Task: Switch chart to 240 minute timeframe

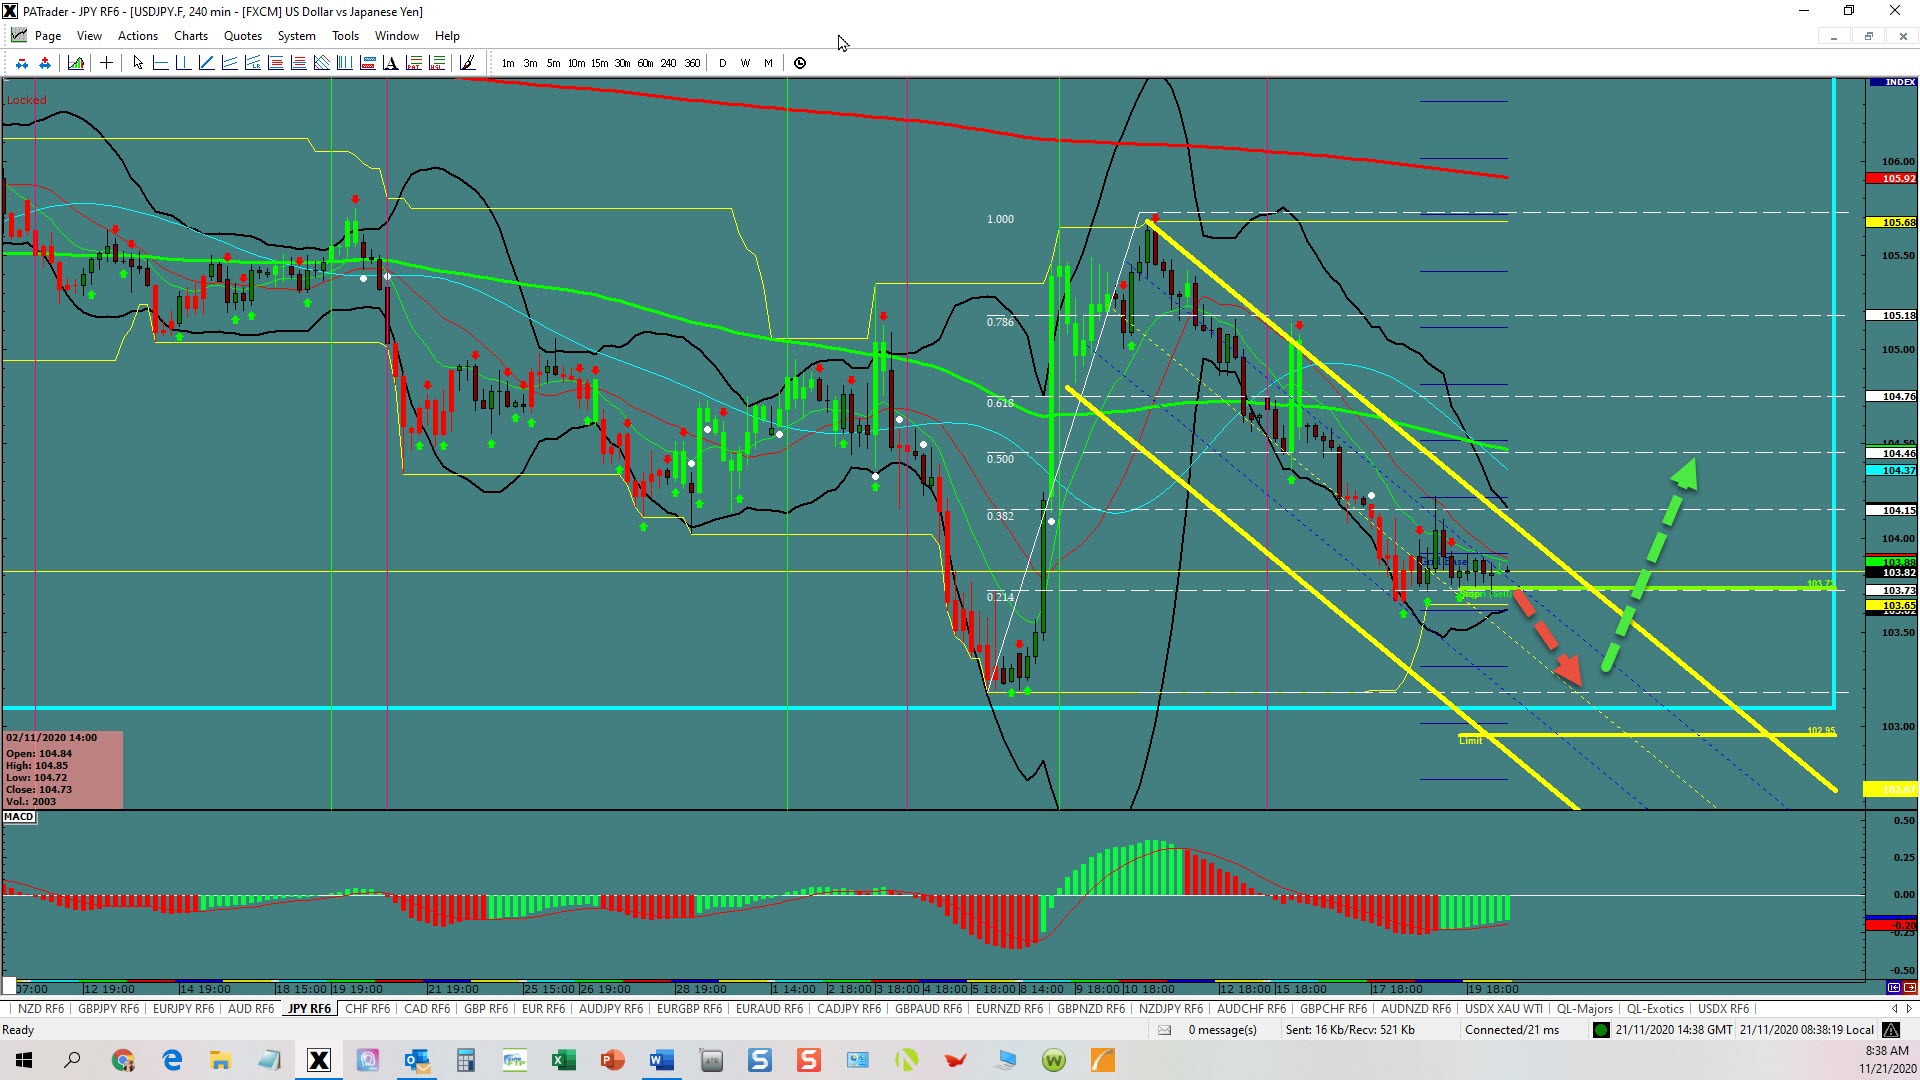Action: coord(668,63)
